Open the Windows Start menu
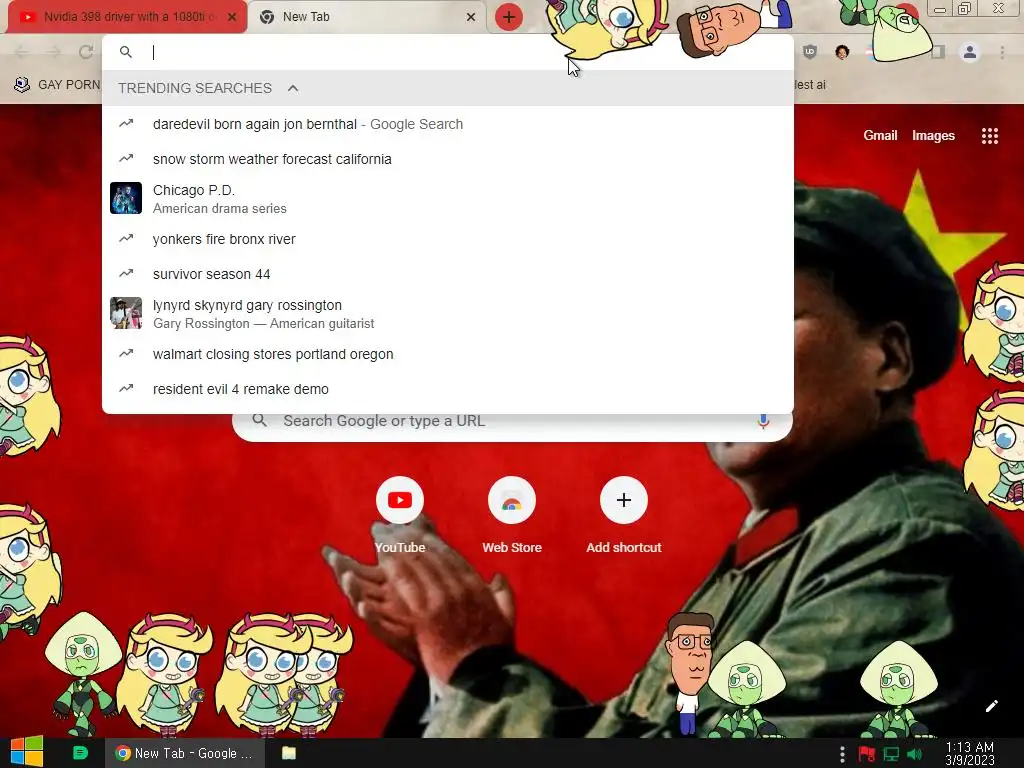This screenshot has width=1024, height=768. point(26,752)
